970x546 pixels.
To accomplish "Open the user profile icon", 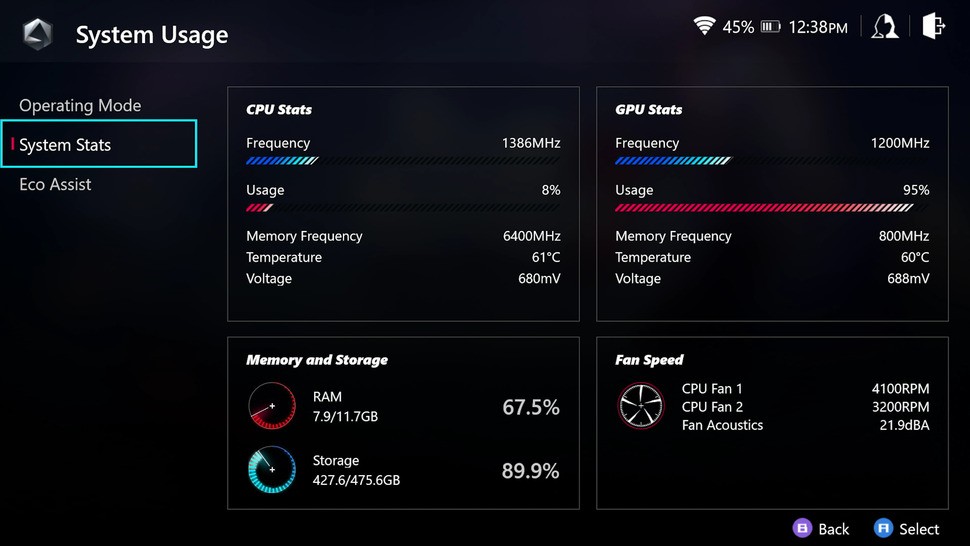I will (x=884, y=27).
